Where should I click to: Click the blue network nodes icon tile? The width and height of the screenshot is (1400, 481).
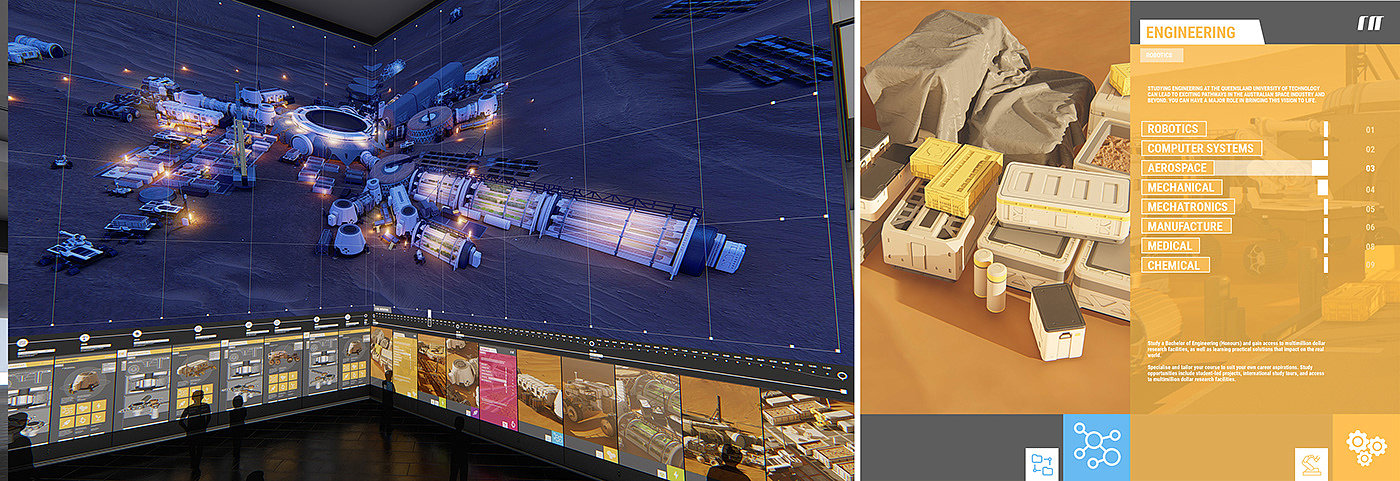[1096, 447]
